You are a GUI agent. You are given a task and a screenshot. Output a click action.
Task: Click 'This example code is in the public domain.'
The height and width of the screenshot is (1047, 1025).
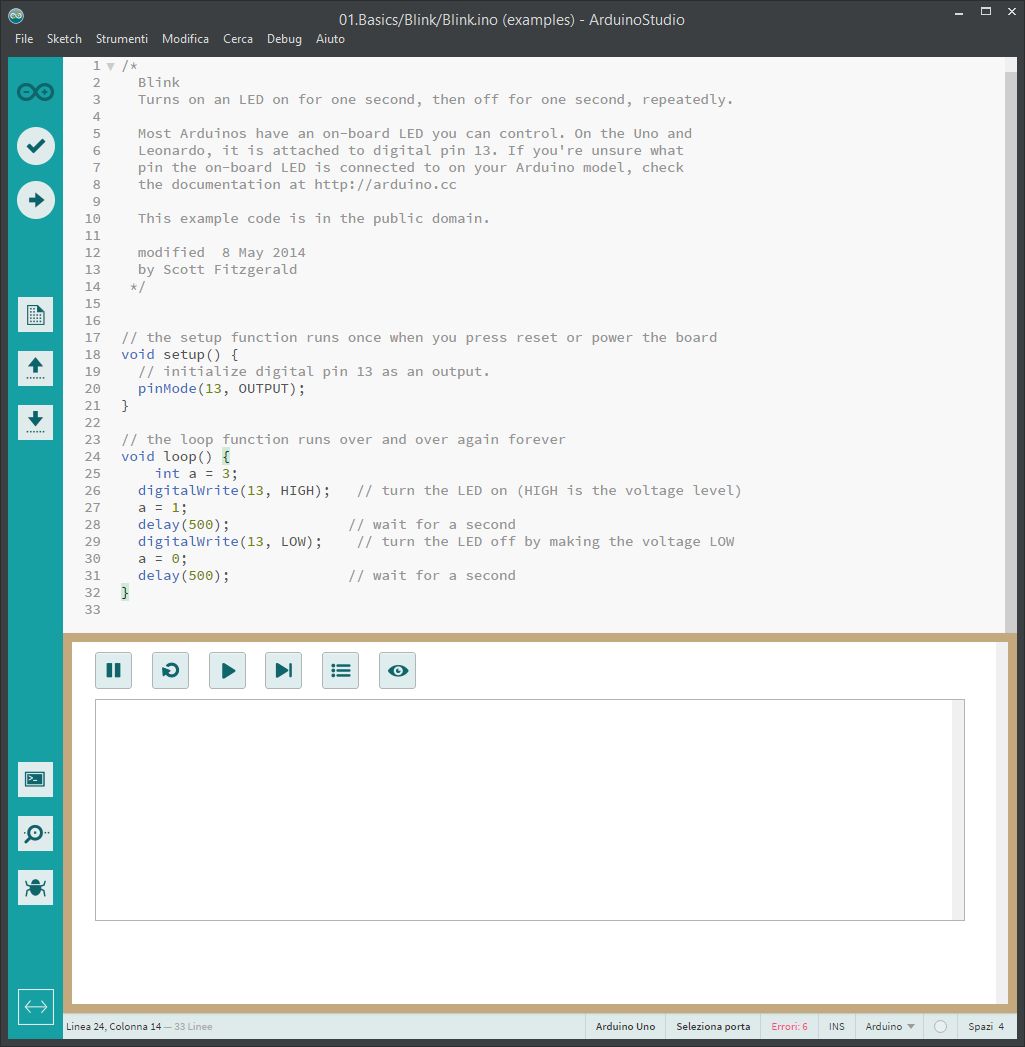tap(313, 218)
